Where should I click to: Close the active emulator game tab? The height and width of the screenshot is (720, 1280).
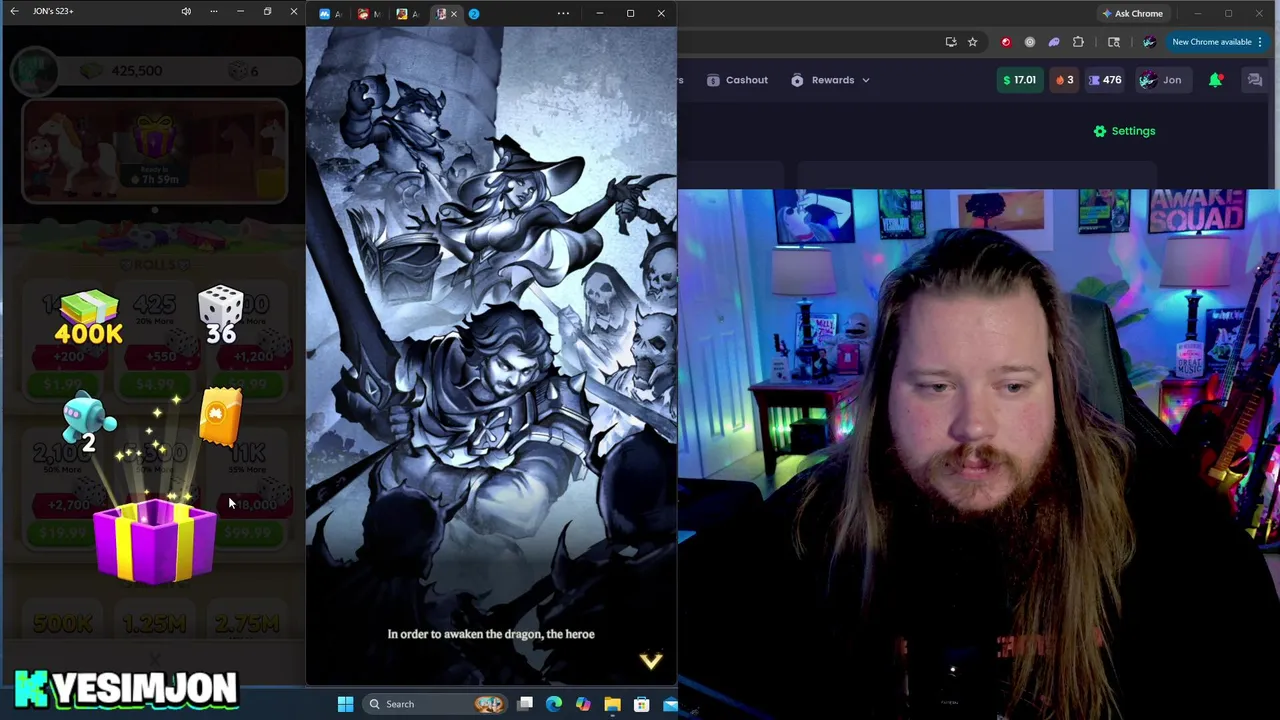pyautogui.click(x=454, y=14)
